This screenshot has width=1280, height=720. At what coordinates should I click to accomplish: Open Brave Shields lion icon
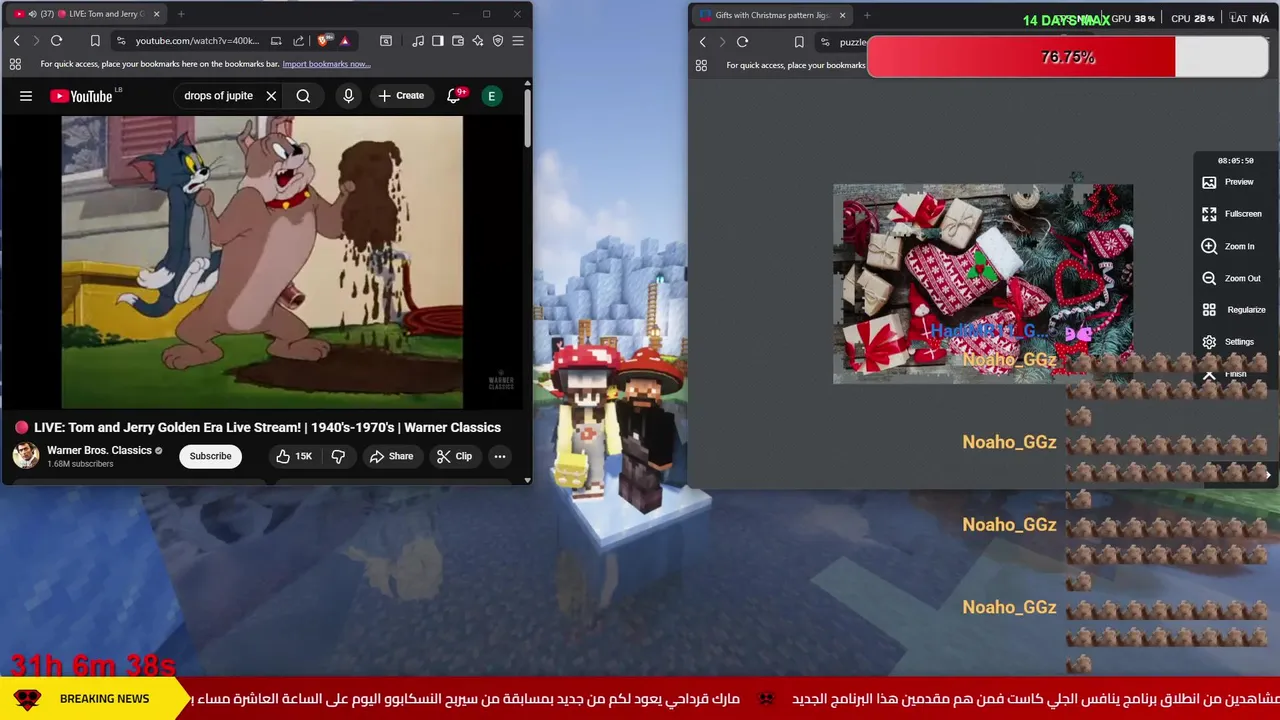tap(323, 41)
